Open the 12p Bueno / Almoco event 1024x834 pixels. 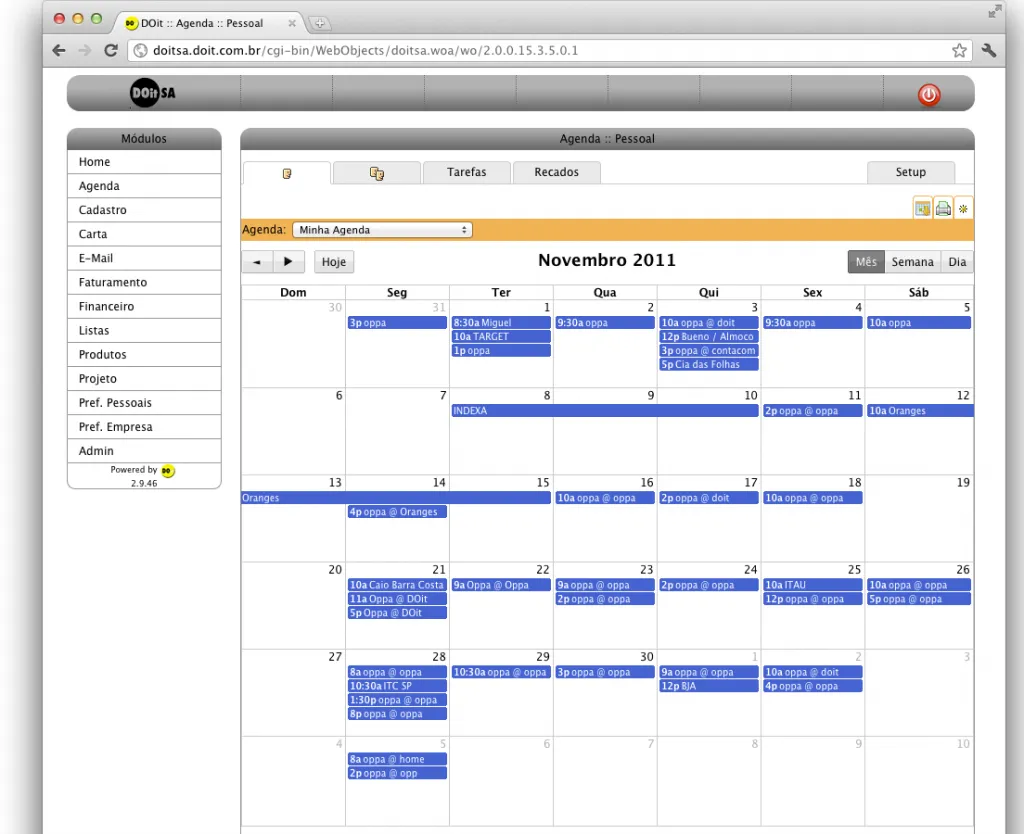pyautogui.click(x=709, y=337)
